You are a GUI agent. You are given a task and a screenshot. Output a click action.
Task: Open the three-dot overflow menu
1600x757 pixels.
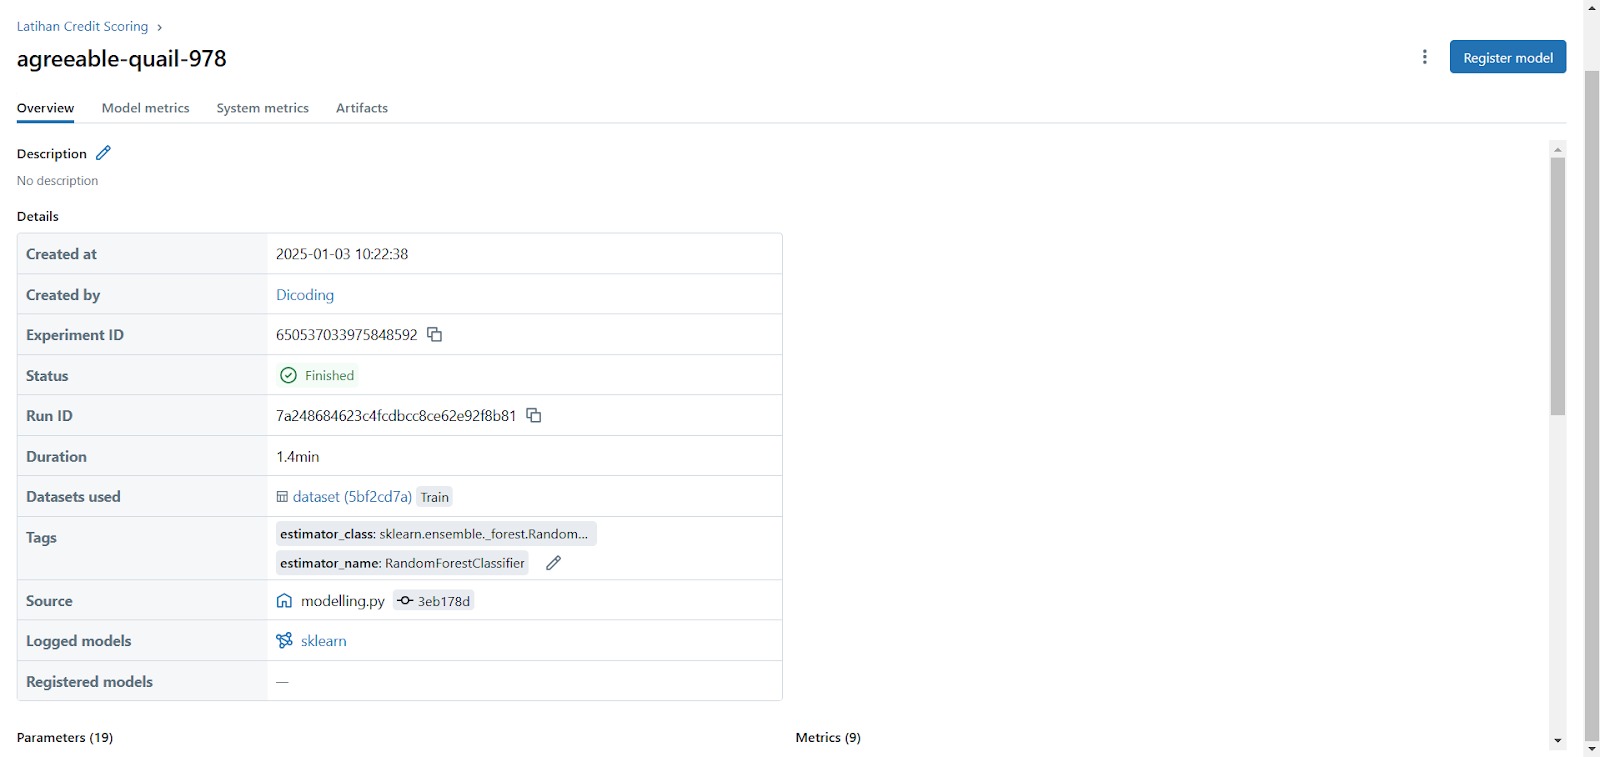coord(1424,57)
